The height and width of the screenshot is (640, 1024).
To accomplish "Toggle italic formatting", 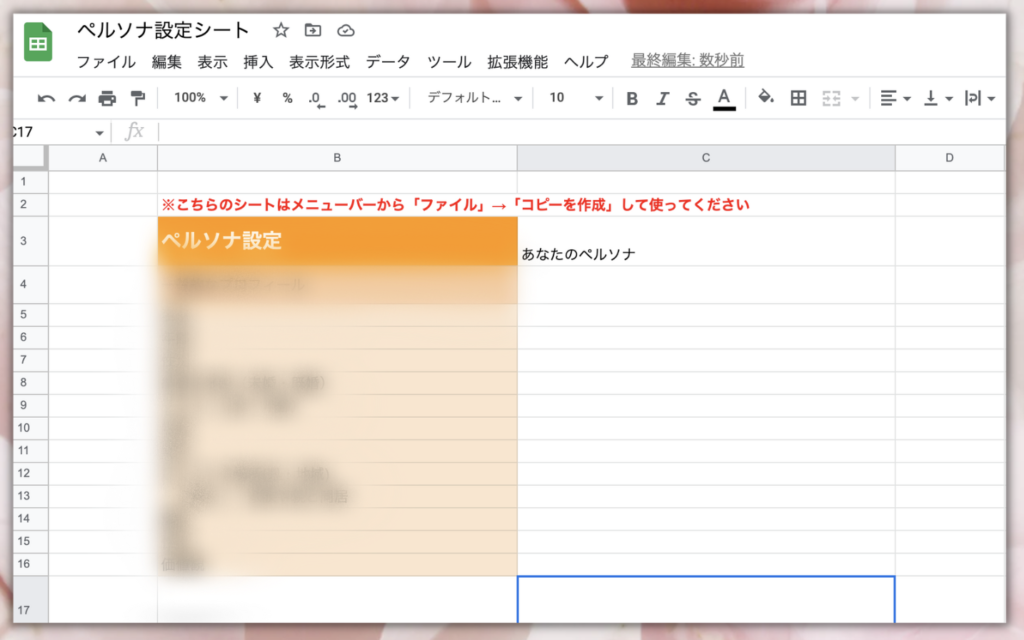I will [x=662, y=99].
